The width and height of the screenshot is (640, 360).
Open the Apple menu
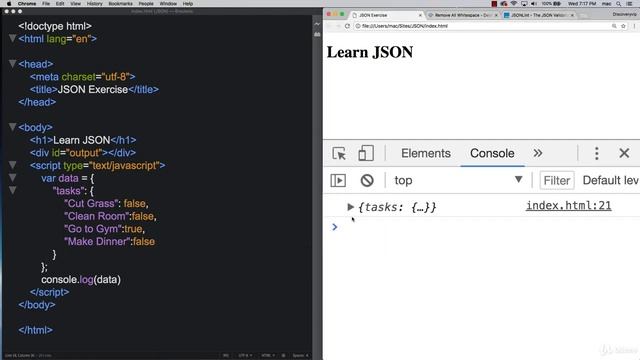(x=9, y=4)
